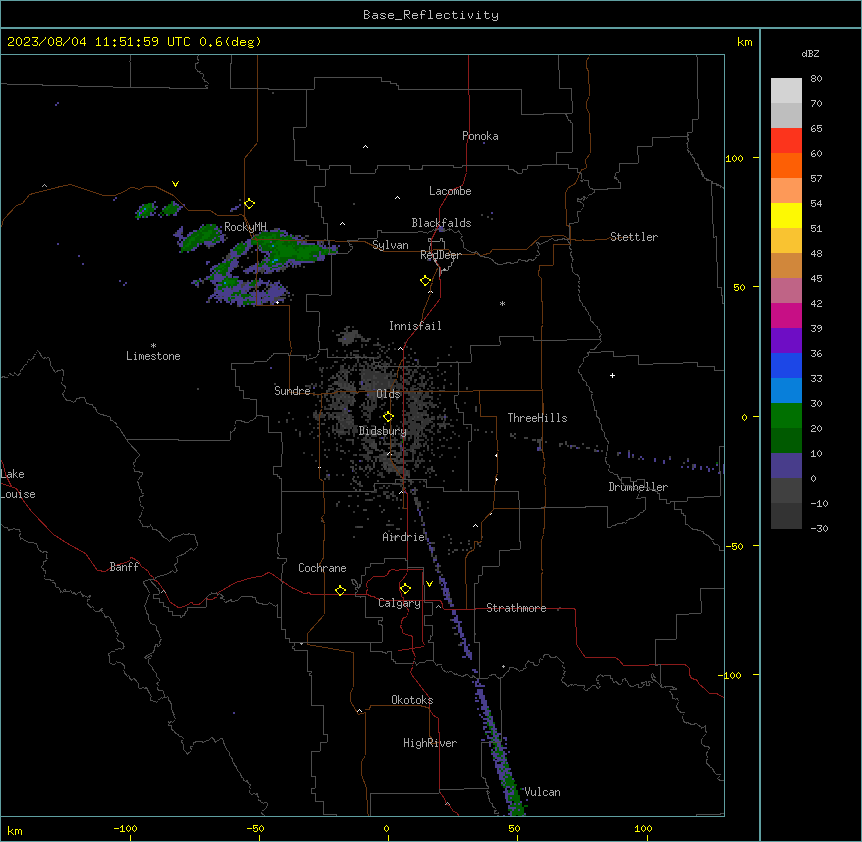Screen dimensions: 862x842
Task: Click the RedDeer city label
Action: point(441,255)
